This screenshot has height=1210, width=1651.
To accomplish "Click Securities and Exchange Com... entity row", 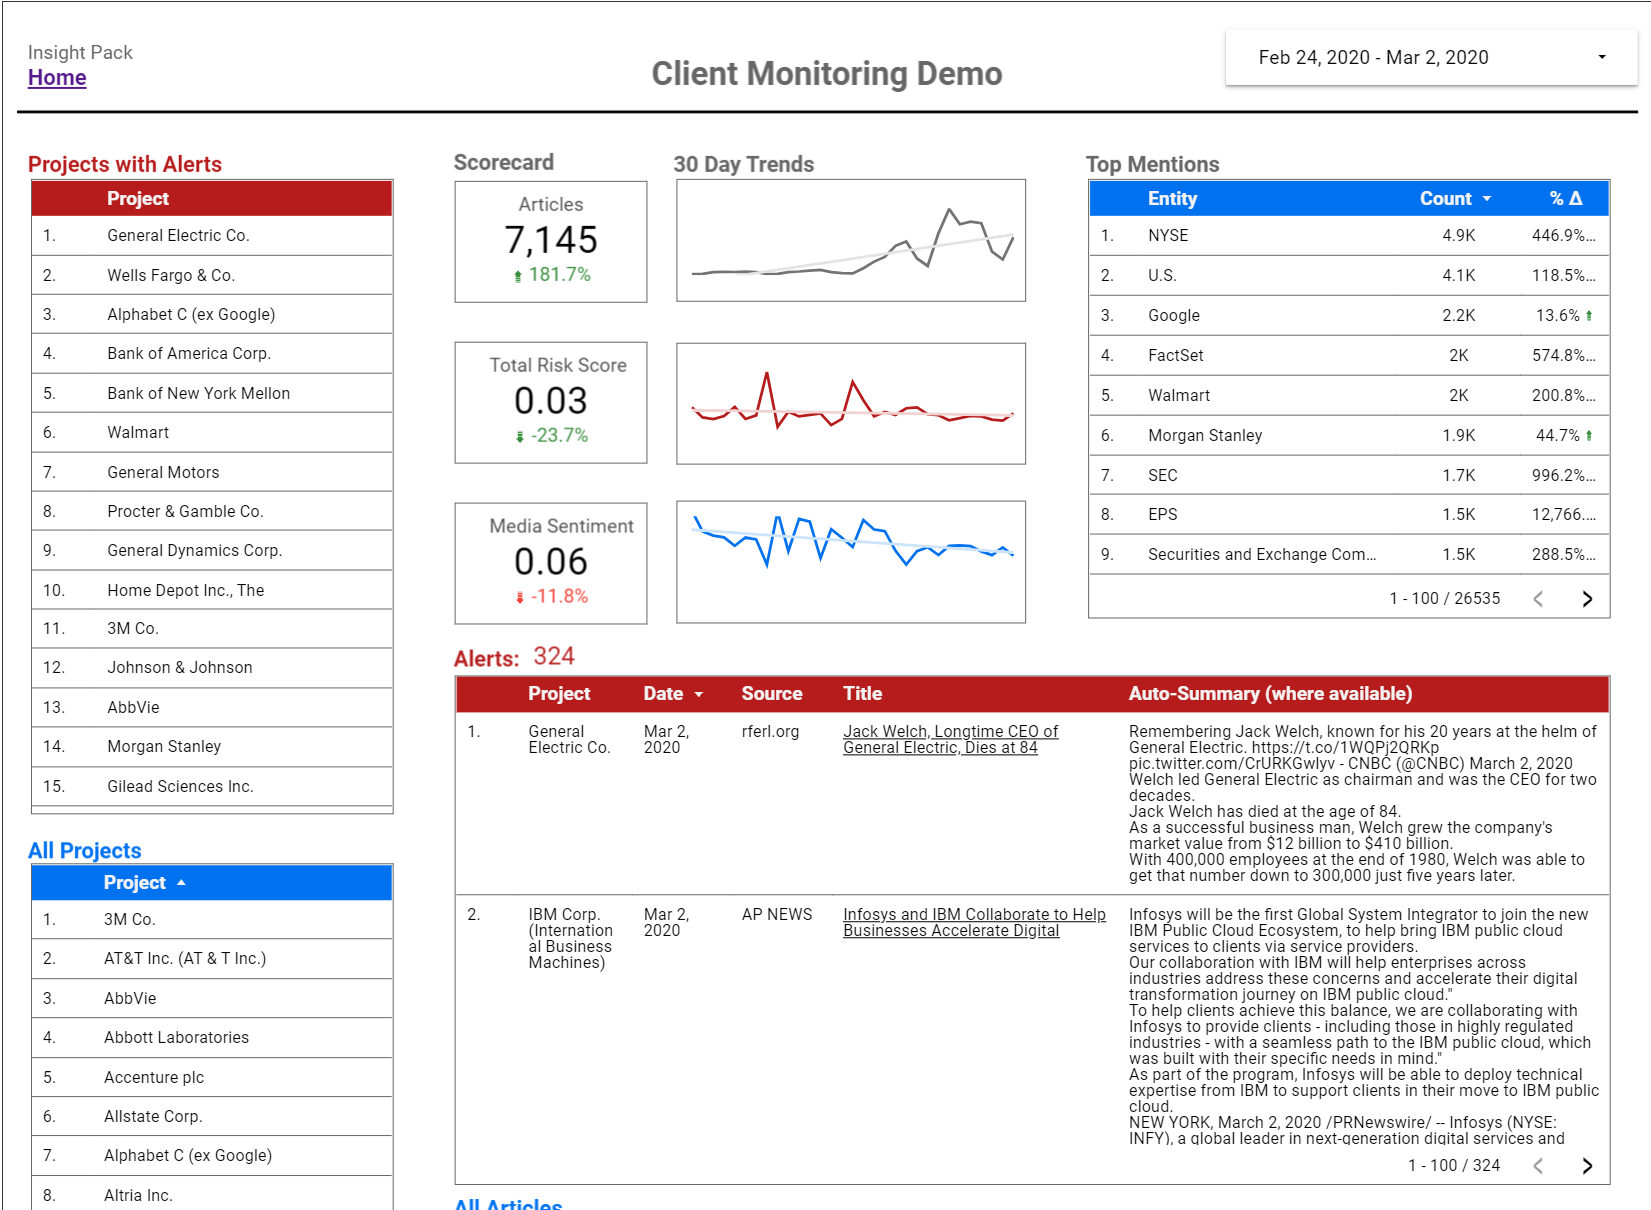I will [x=1349, y=555].
